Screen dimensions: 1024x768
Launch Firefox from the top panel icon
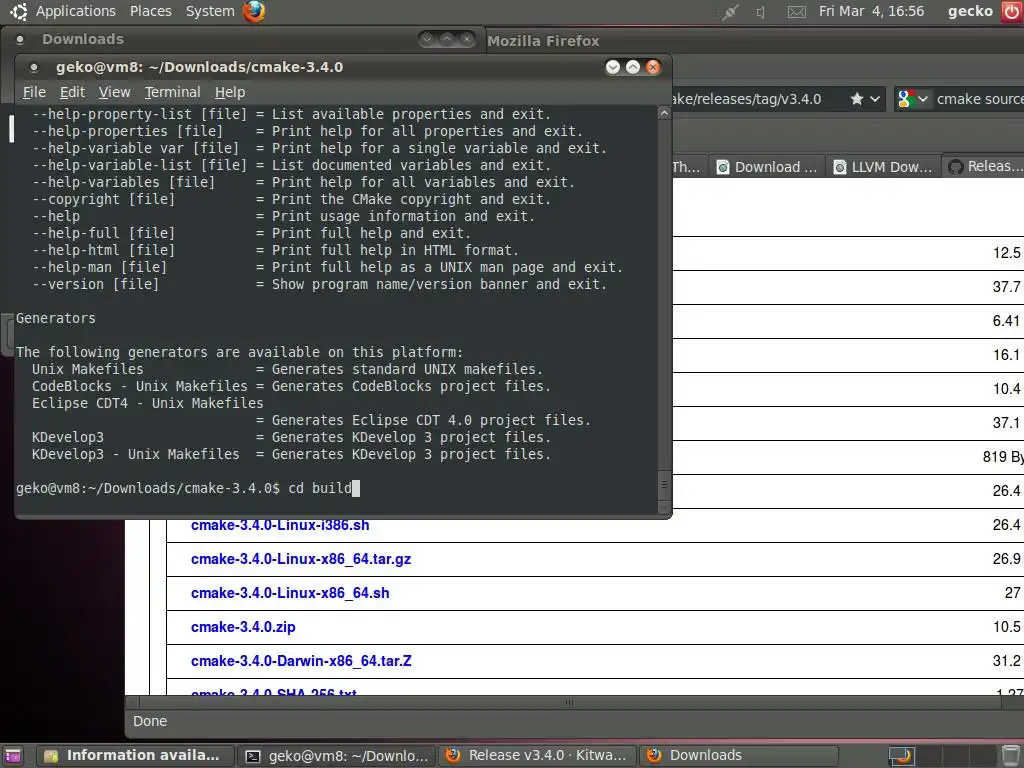coord(254,11)
